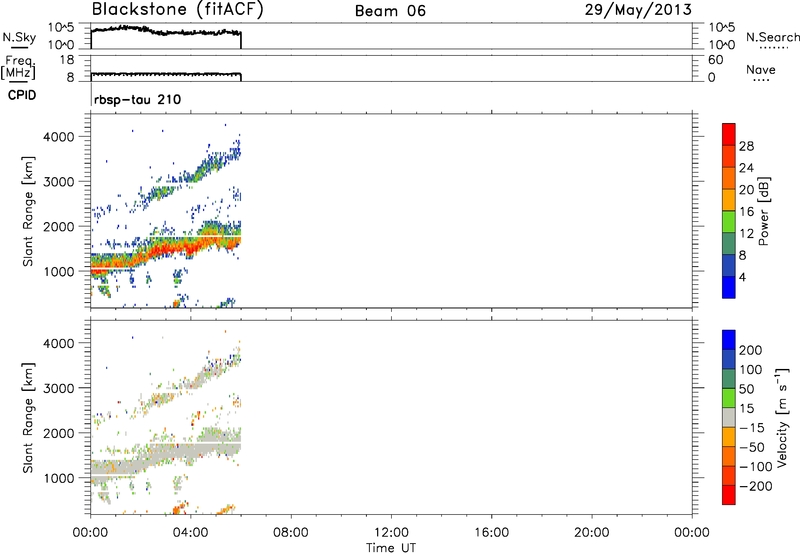Click the 'CPID' row label
The height and width of the screenshot is (554, 800).
(x=22, y=95)
